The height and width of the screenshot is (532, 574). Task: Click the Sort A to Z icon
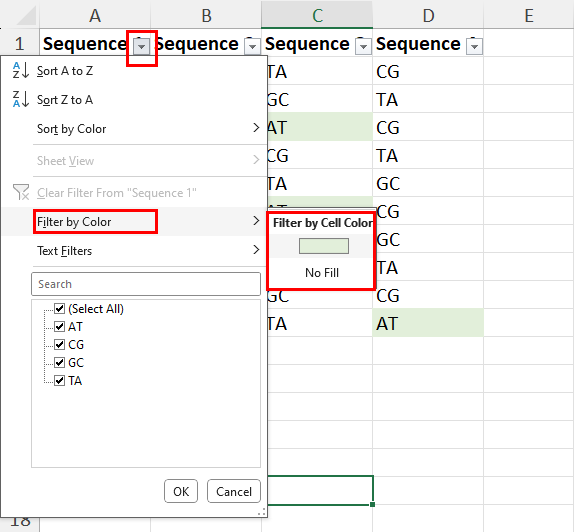pos(20,70)
